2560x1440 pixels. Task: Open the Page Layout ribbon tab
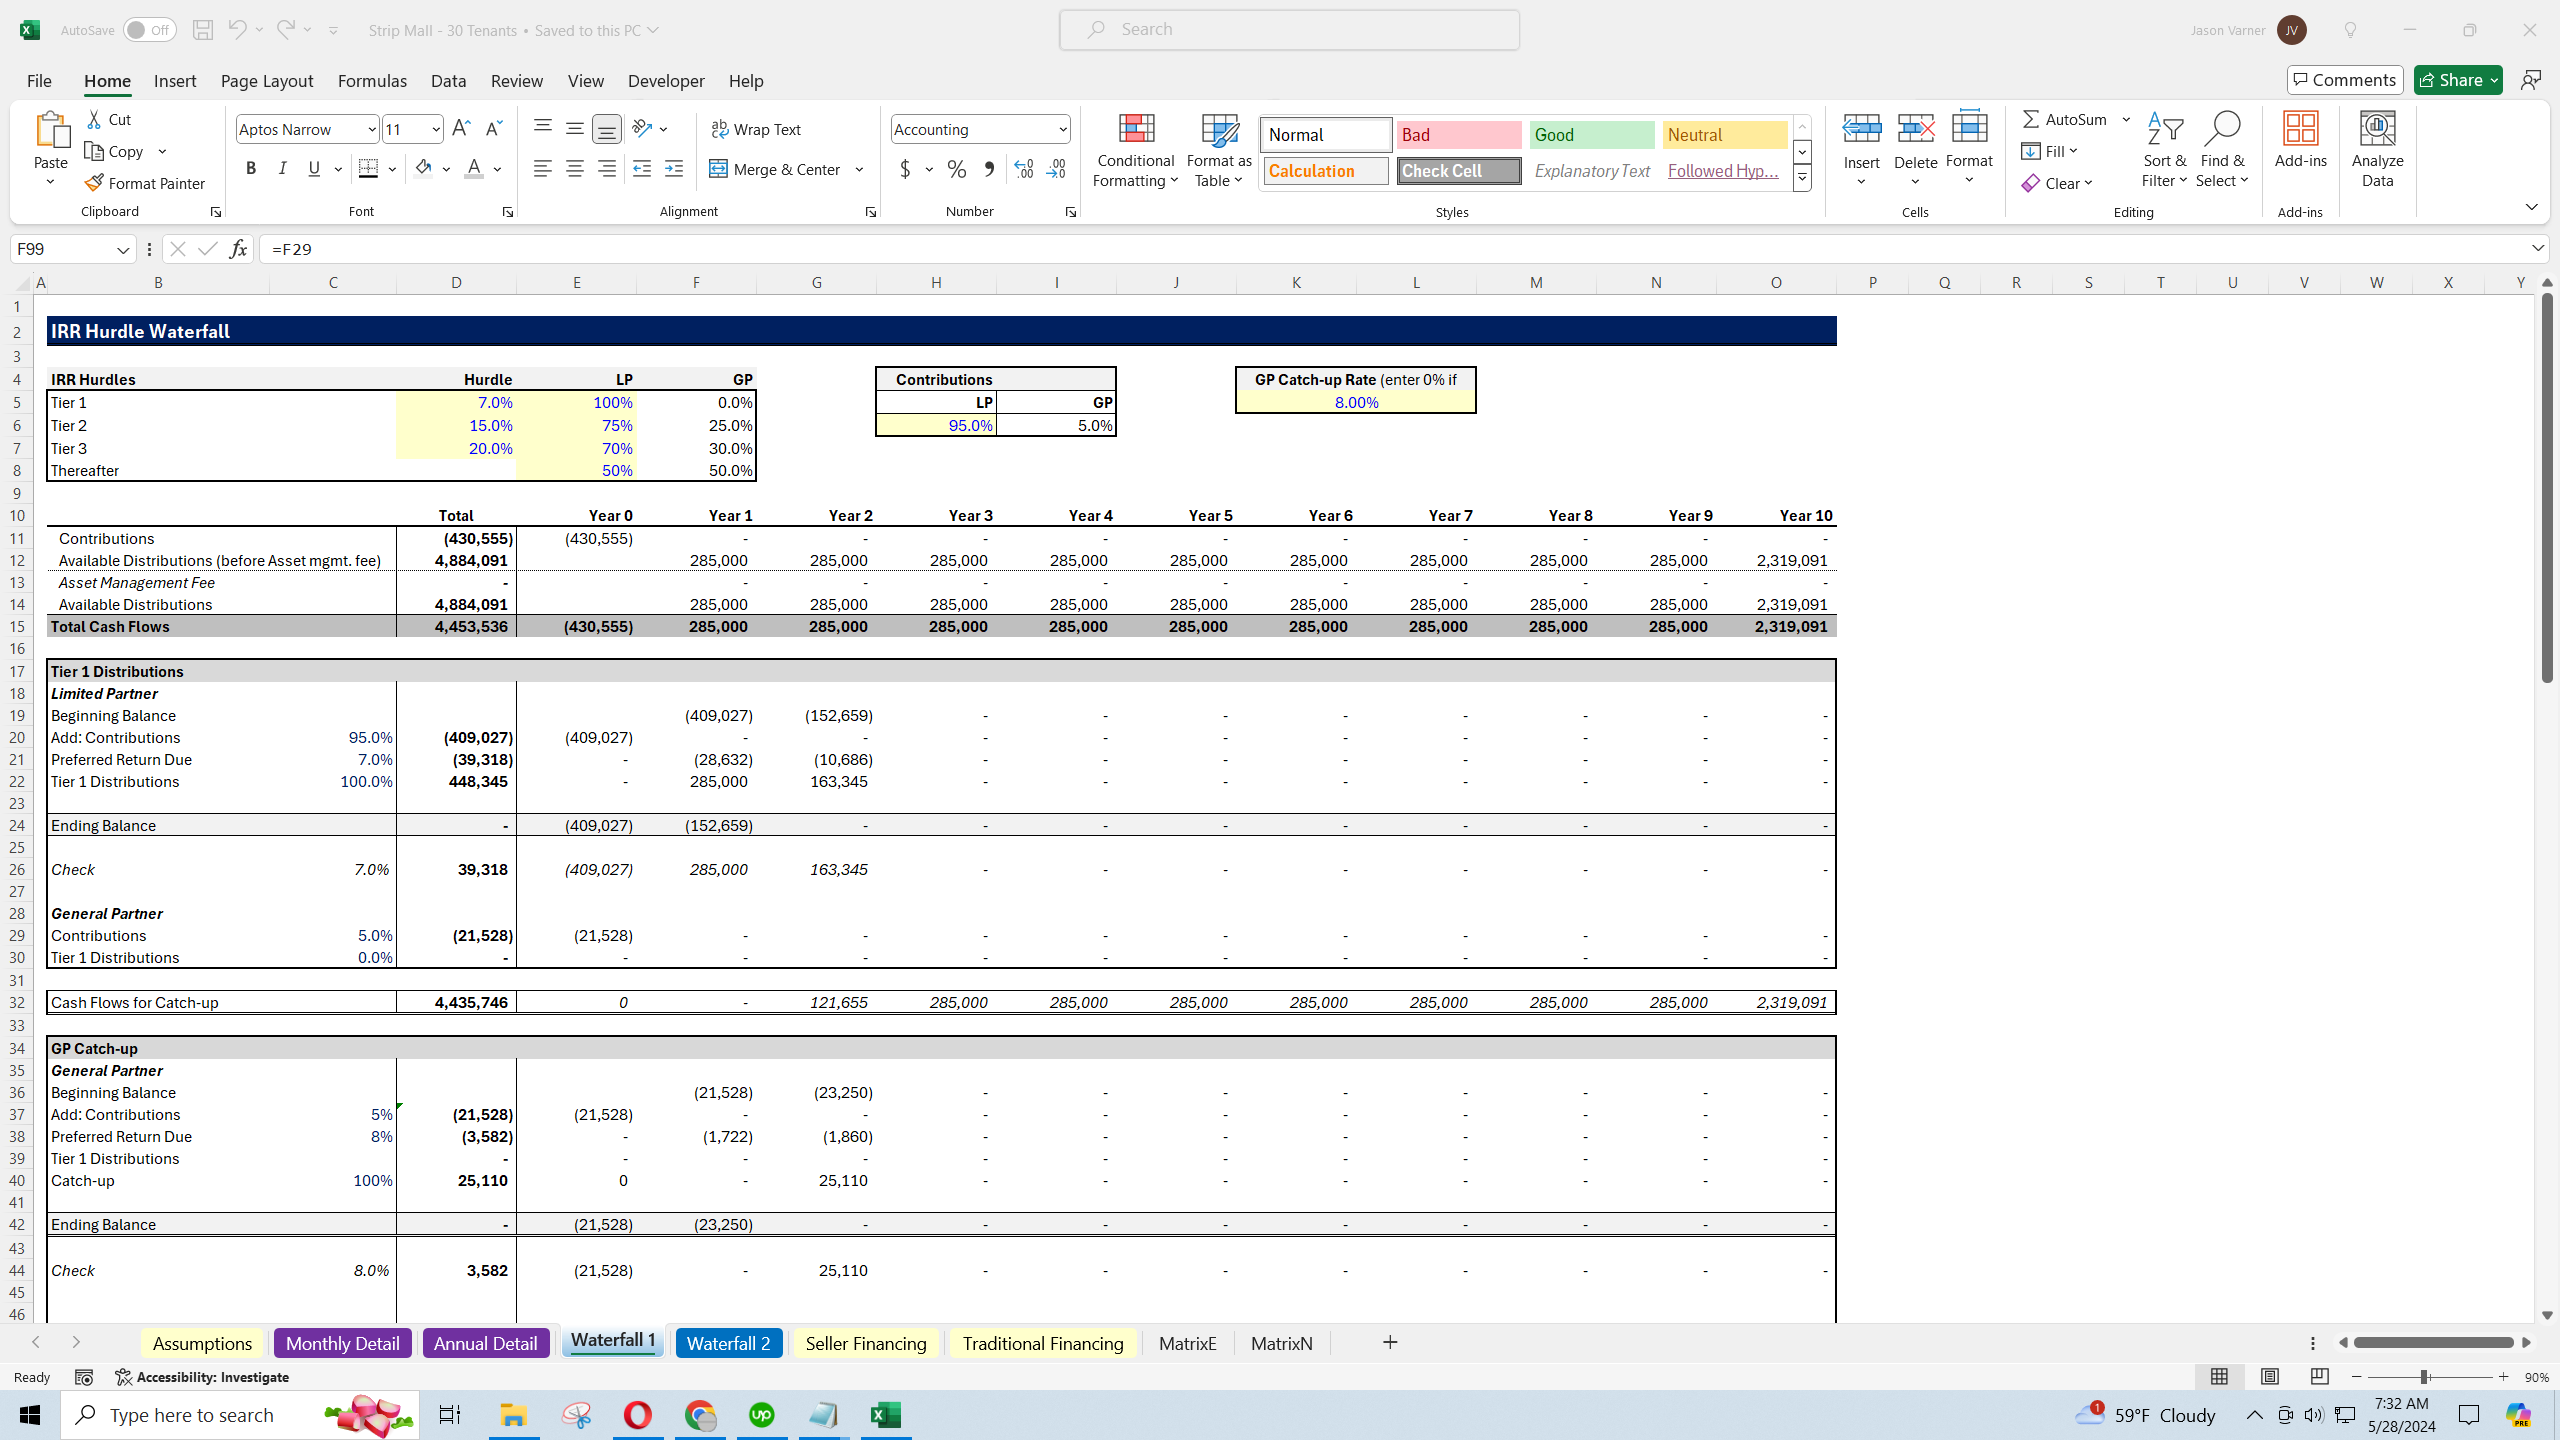(267, 81)
